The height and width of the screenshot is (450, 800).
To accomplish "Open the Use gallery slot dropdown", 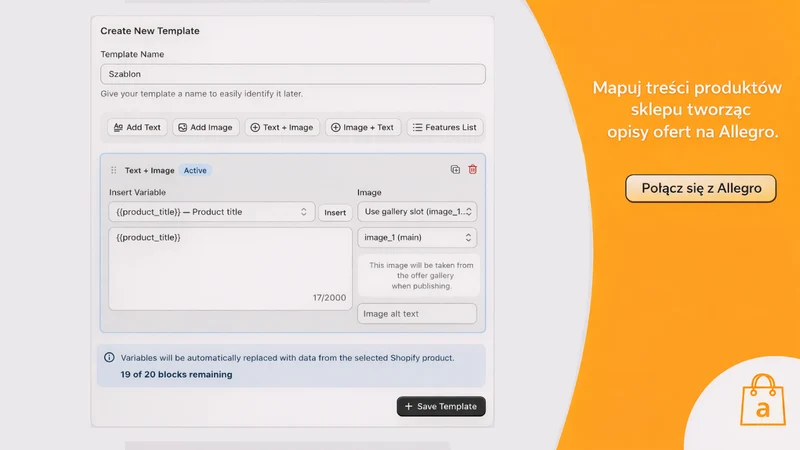I will [417, 212].
